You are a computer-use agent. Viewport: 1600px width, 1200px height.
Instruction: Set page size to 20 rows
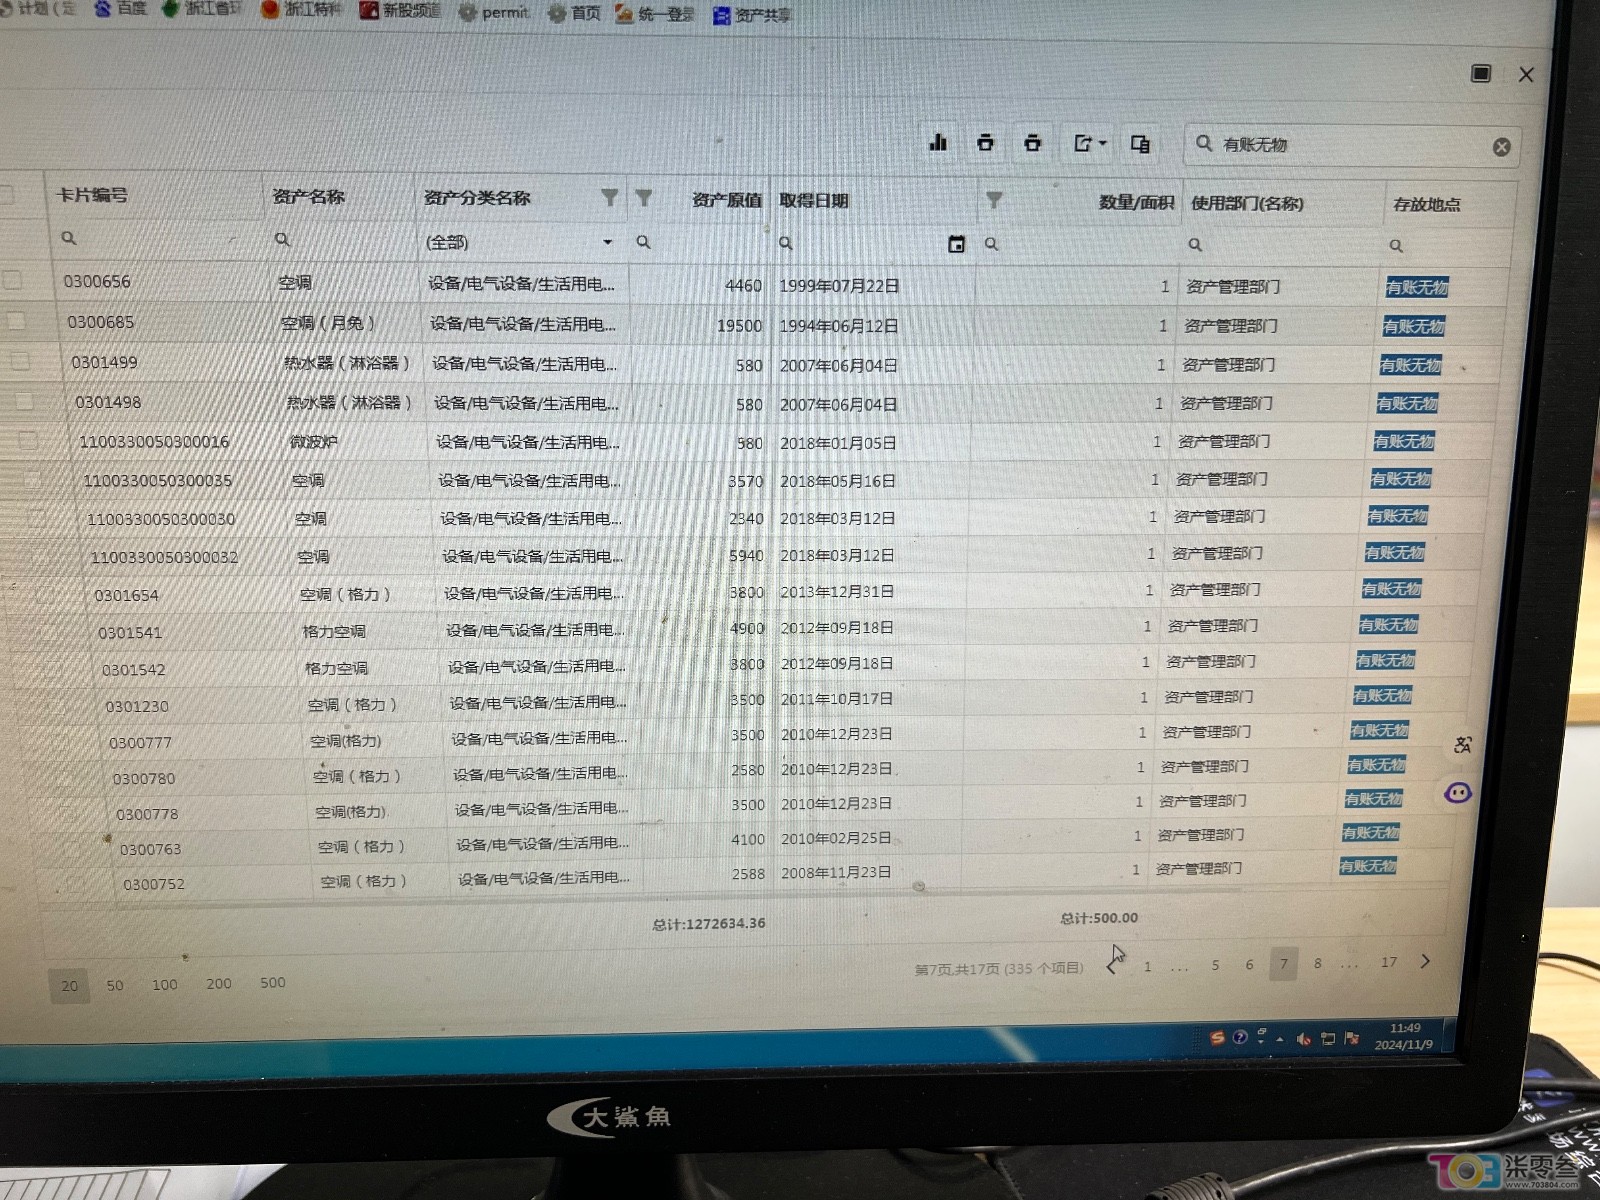(69, 986)
